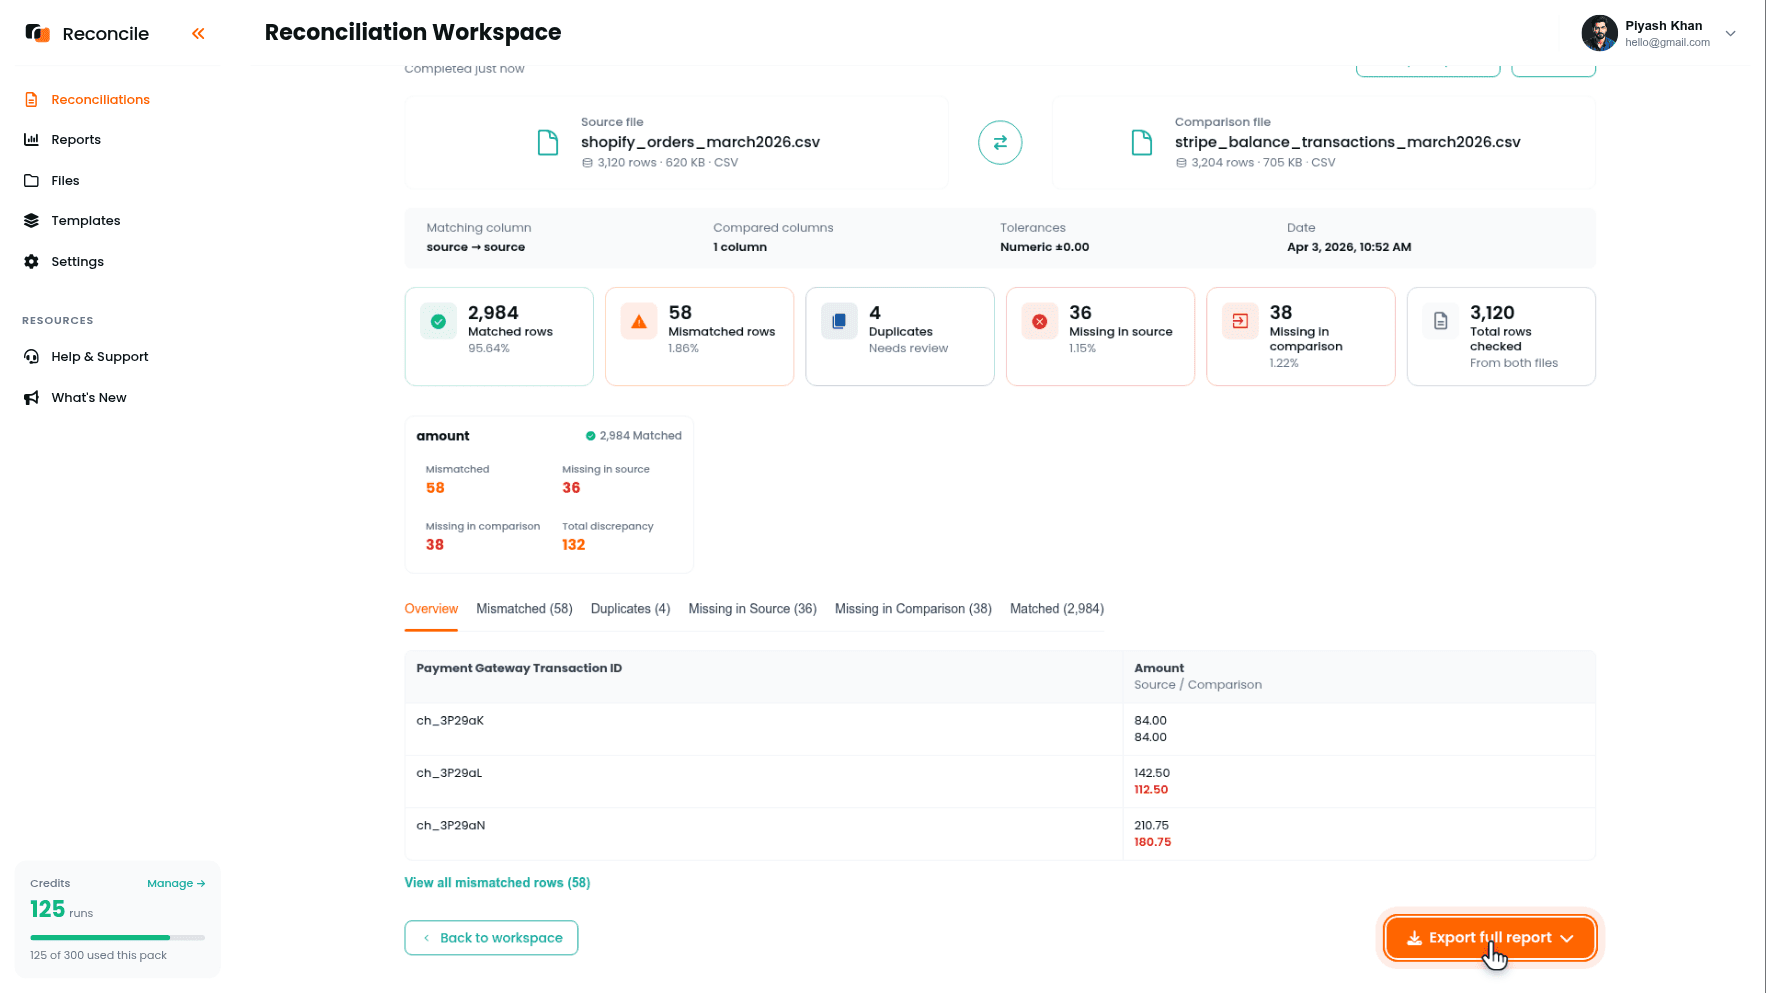Click Payment Gateway Transaction ID column header

[519, 668]
